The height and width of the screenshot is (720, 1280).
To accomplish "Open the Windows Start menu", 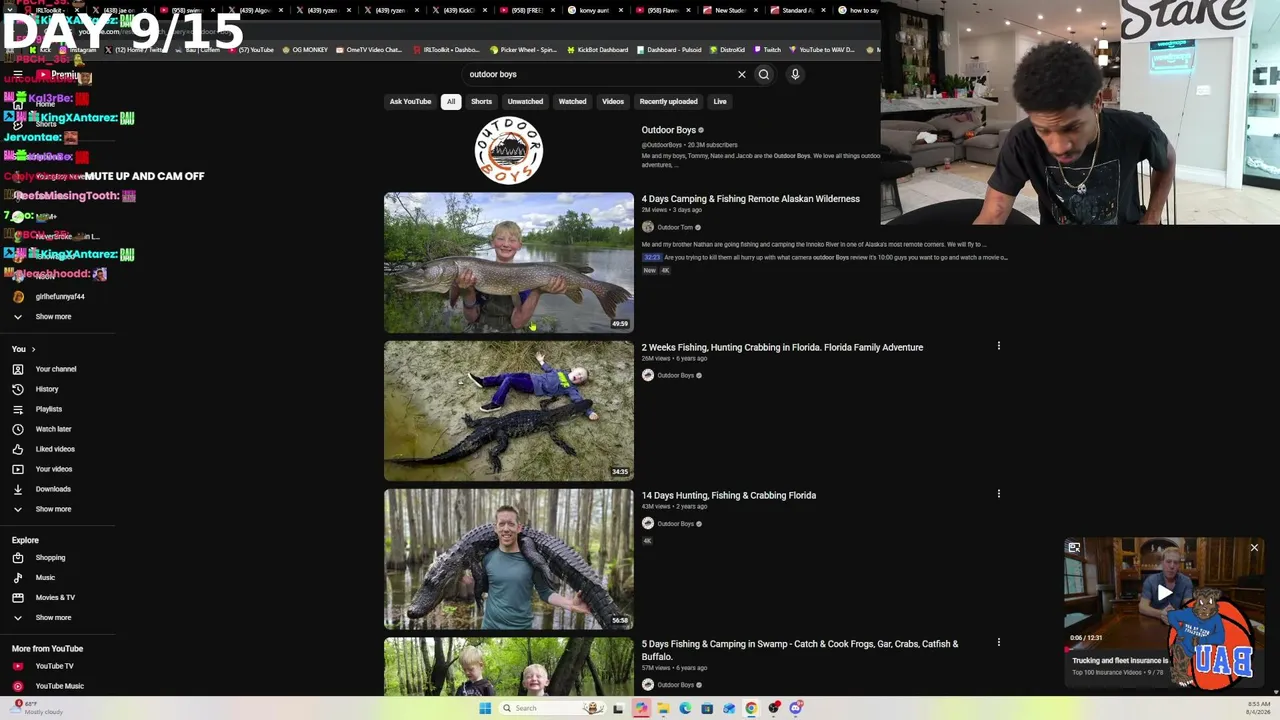I will pyautogui.click(x=485, y=708).
